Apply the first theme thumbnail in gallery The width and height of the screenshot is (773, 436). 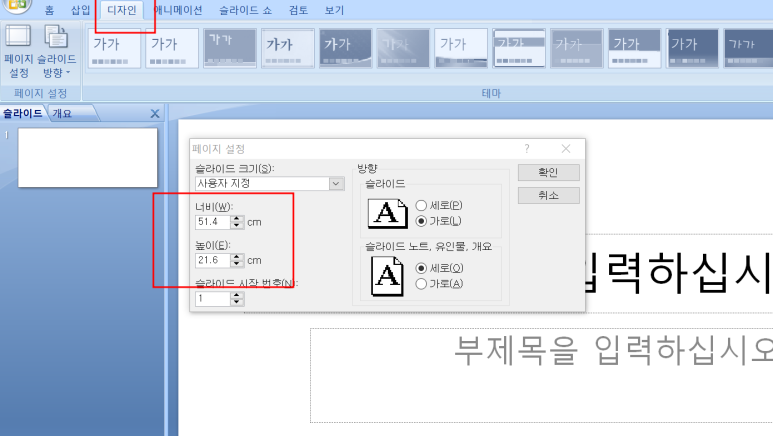tap(114, 48)
